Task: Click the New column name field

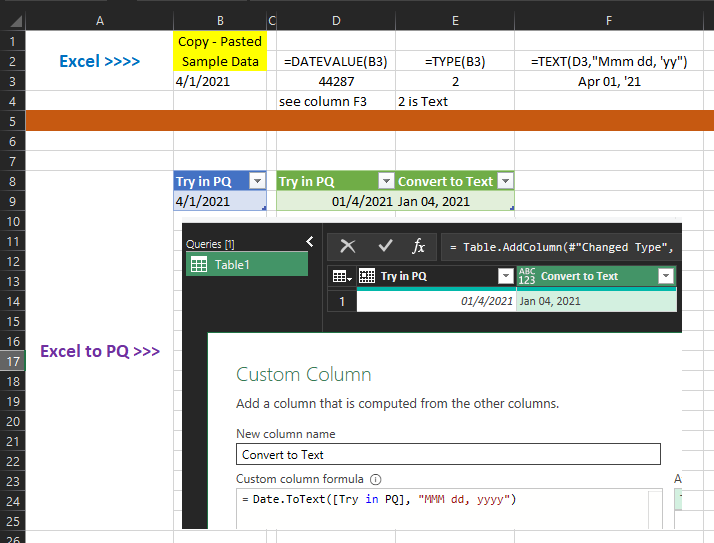Action: coord(448,454)
